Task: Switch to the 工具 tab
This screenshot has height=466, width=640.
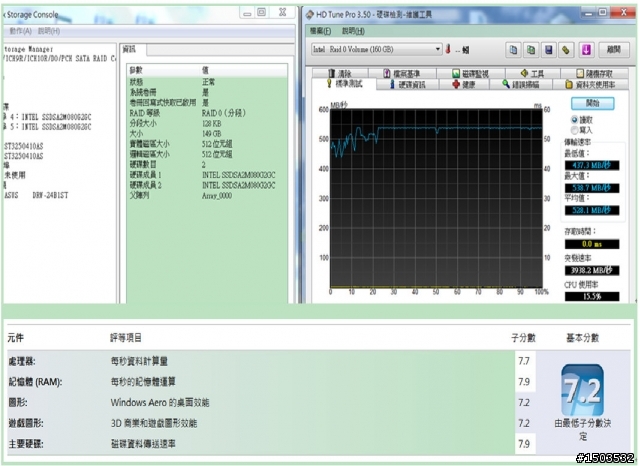Action: click(532, 73)
